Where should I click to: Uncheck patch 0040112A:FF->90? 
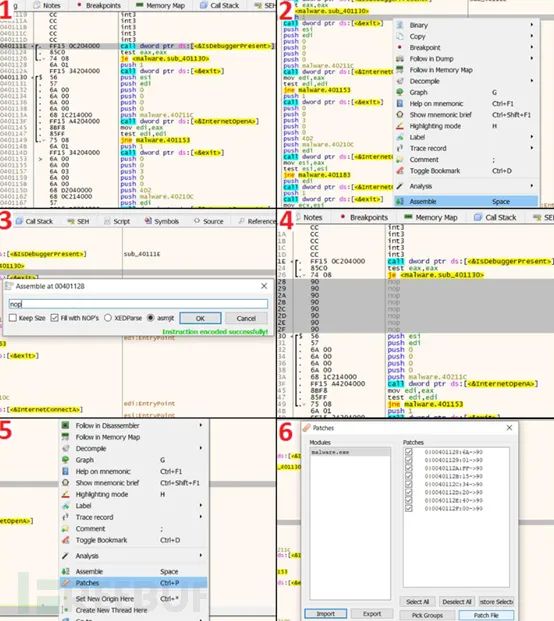[409, 468]
